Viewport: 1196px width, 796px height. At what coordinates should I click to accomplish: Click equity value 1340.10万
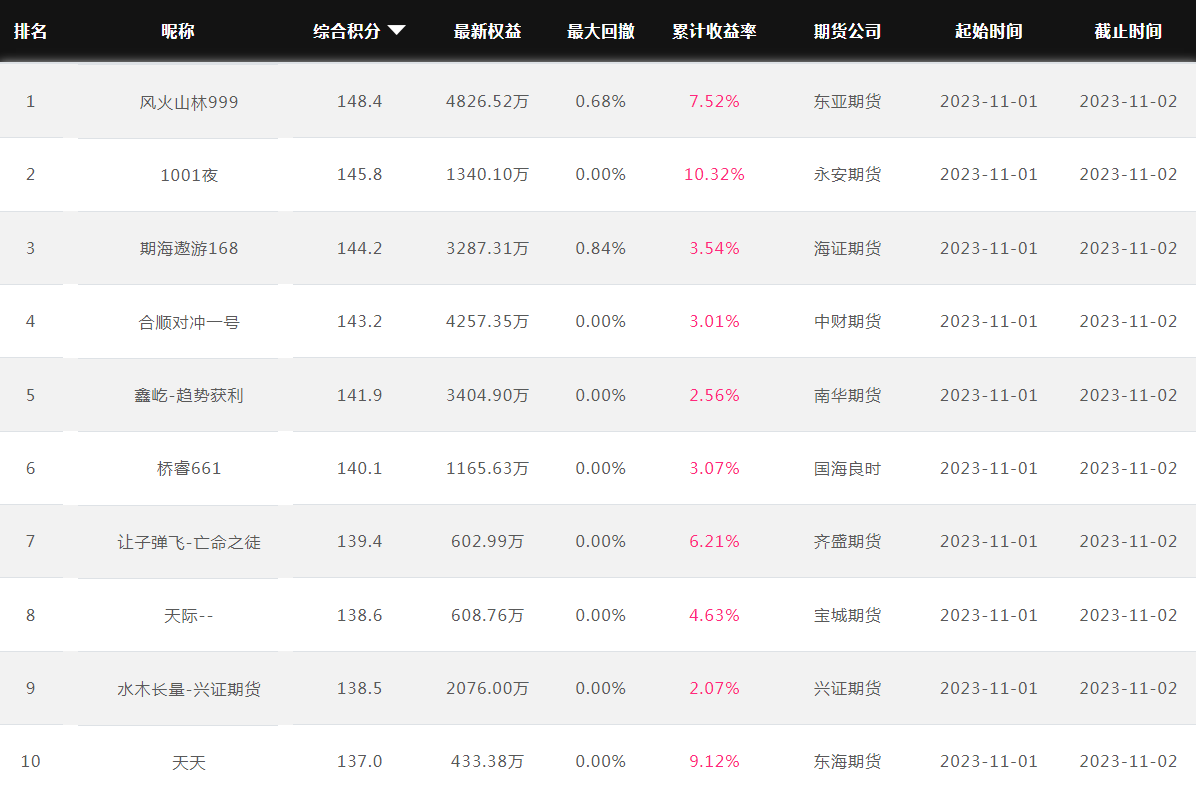click(487, 175)
